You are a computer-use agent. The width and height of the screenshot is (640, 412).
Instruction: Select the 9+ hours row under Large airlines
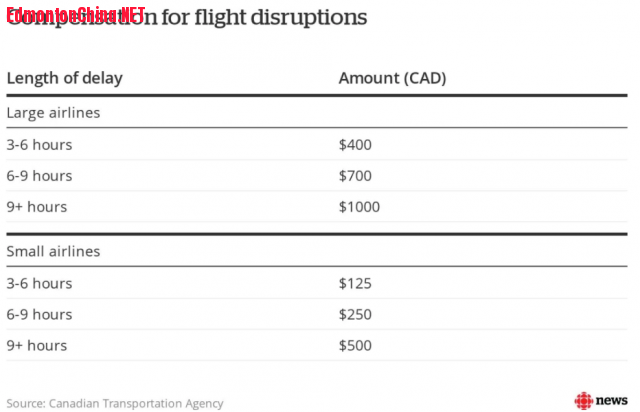point(317,207)
